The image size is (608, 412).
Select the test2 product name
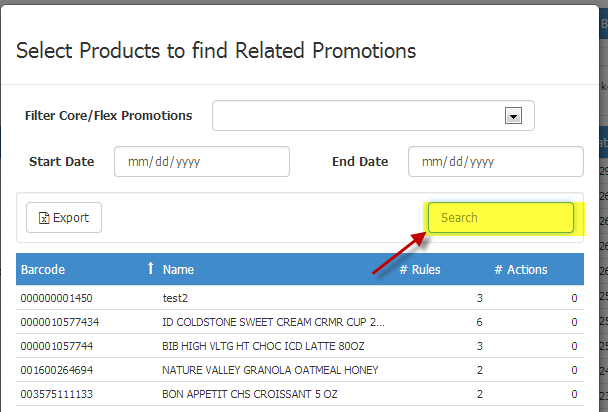click(176, 298)
